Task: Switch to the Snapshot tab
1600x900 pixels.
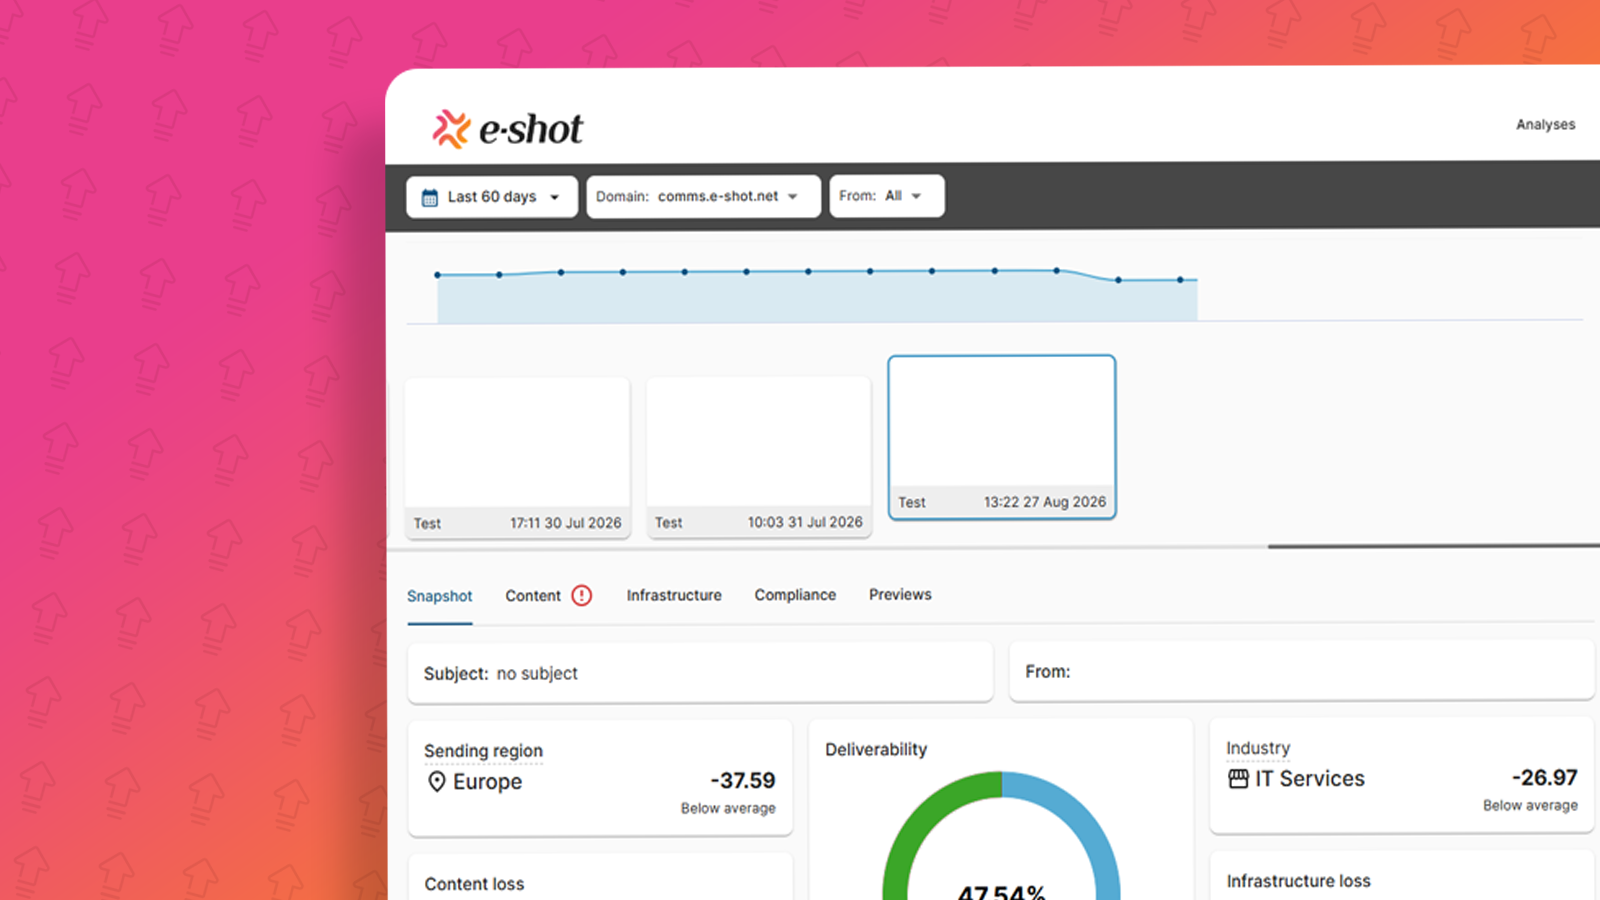Action: click(439, 596)
